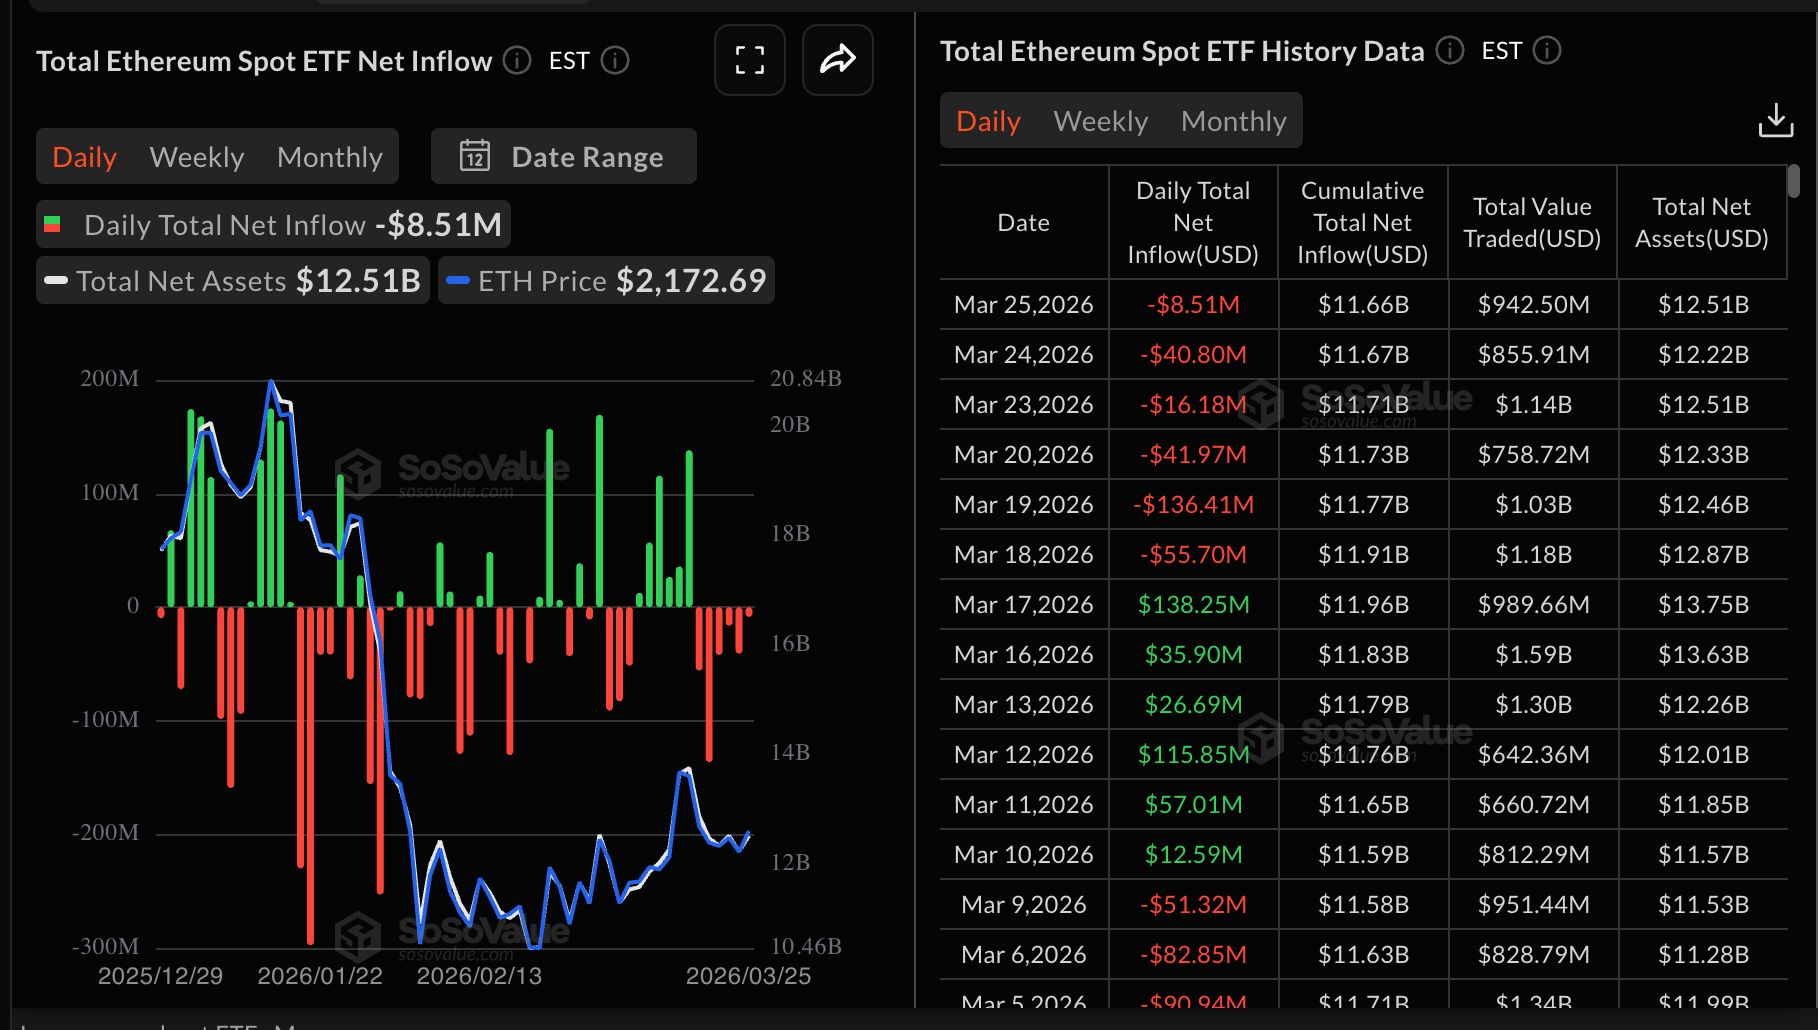Open the Date Range picker
Screen dimensions: 1818x1030
pos(586,157)
